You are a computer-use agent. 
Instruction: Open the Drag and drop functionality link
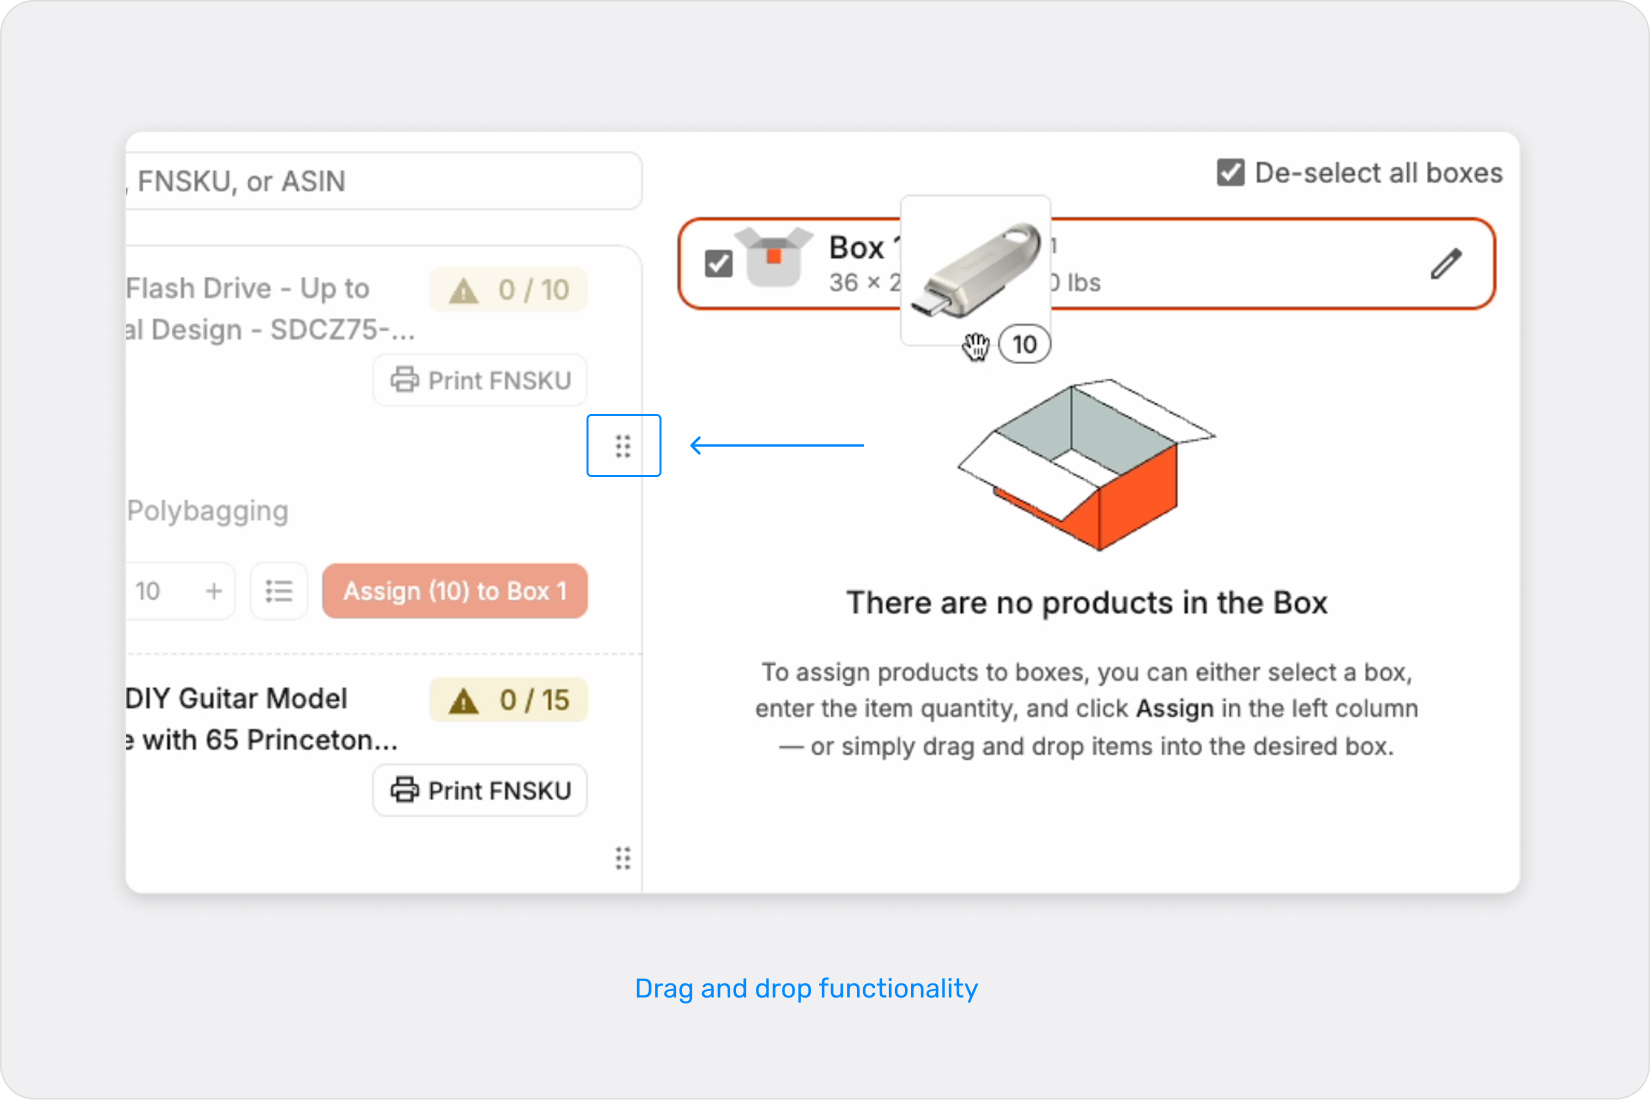806,988
